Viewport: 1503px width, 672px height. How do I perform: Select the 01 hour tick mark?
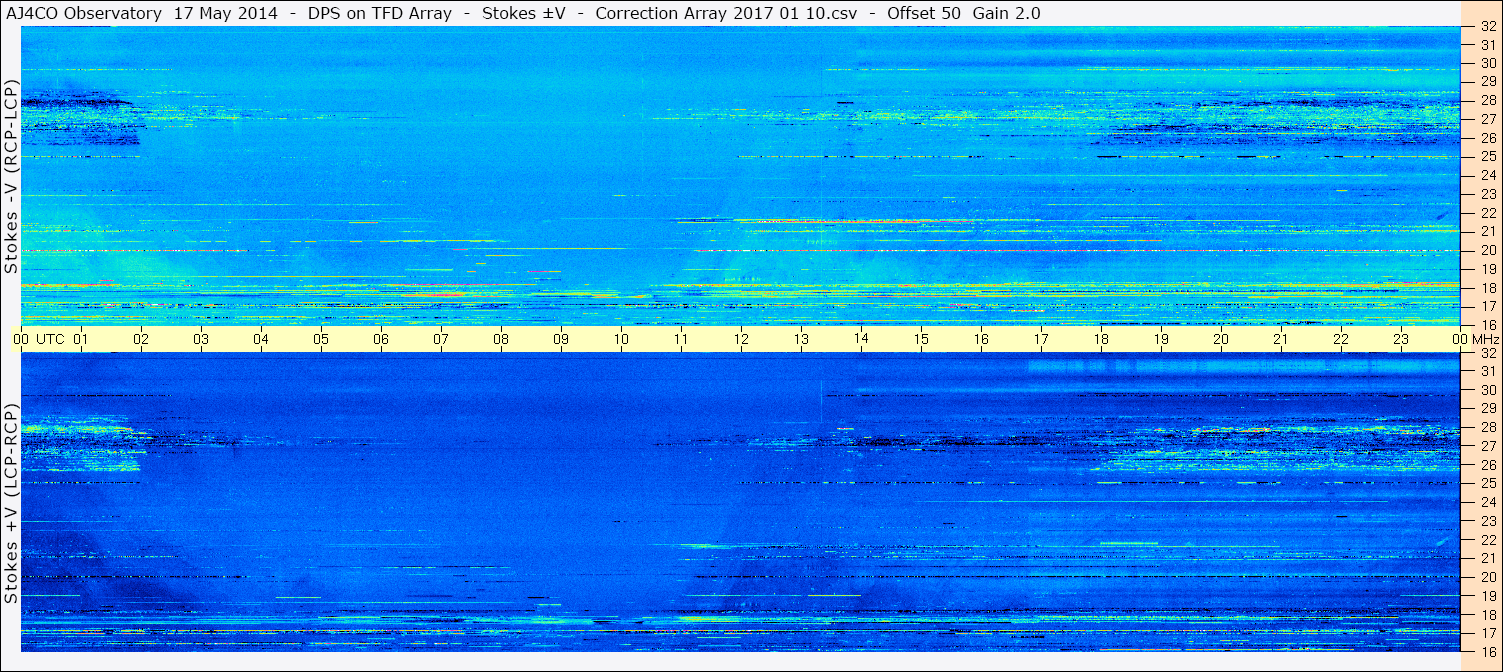(81, 340)
